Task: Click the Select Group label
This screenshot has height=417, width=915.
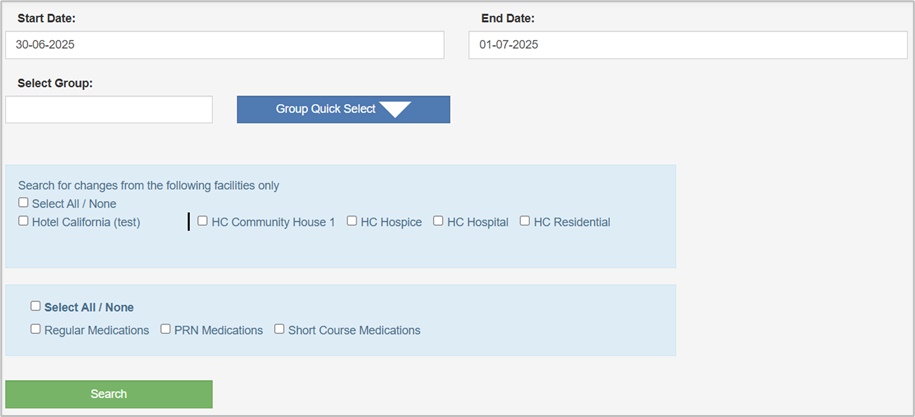Action: 55,83
